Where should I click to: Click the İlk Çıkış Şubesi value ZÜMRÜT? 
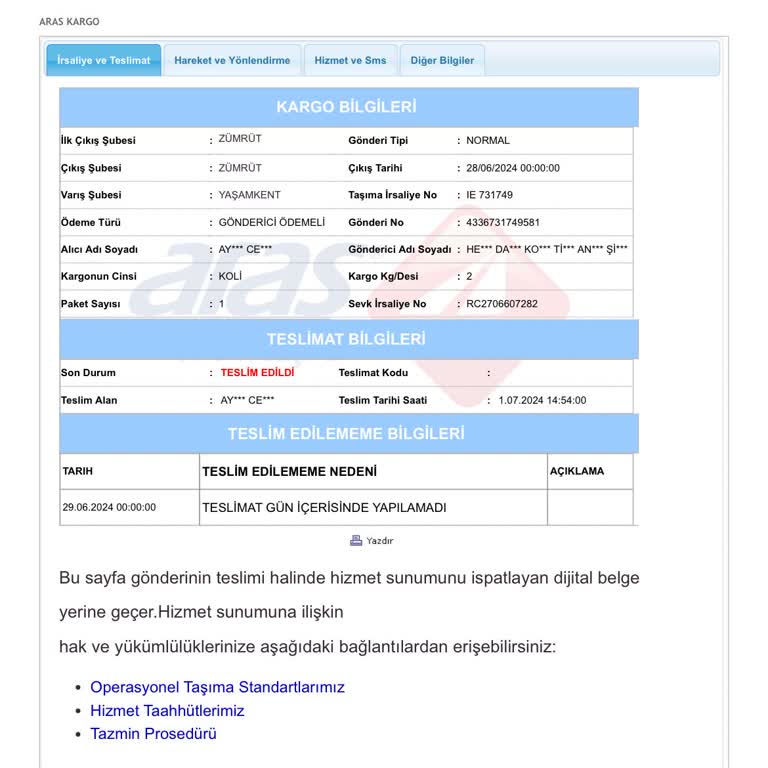click(x=240, y=139)
